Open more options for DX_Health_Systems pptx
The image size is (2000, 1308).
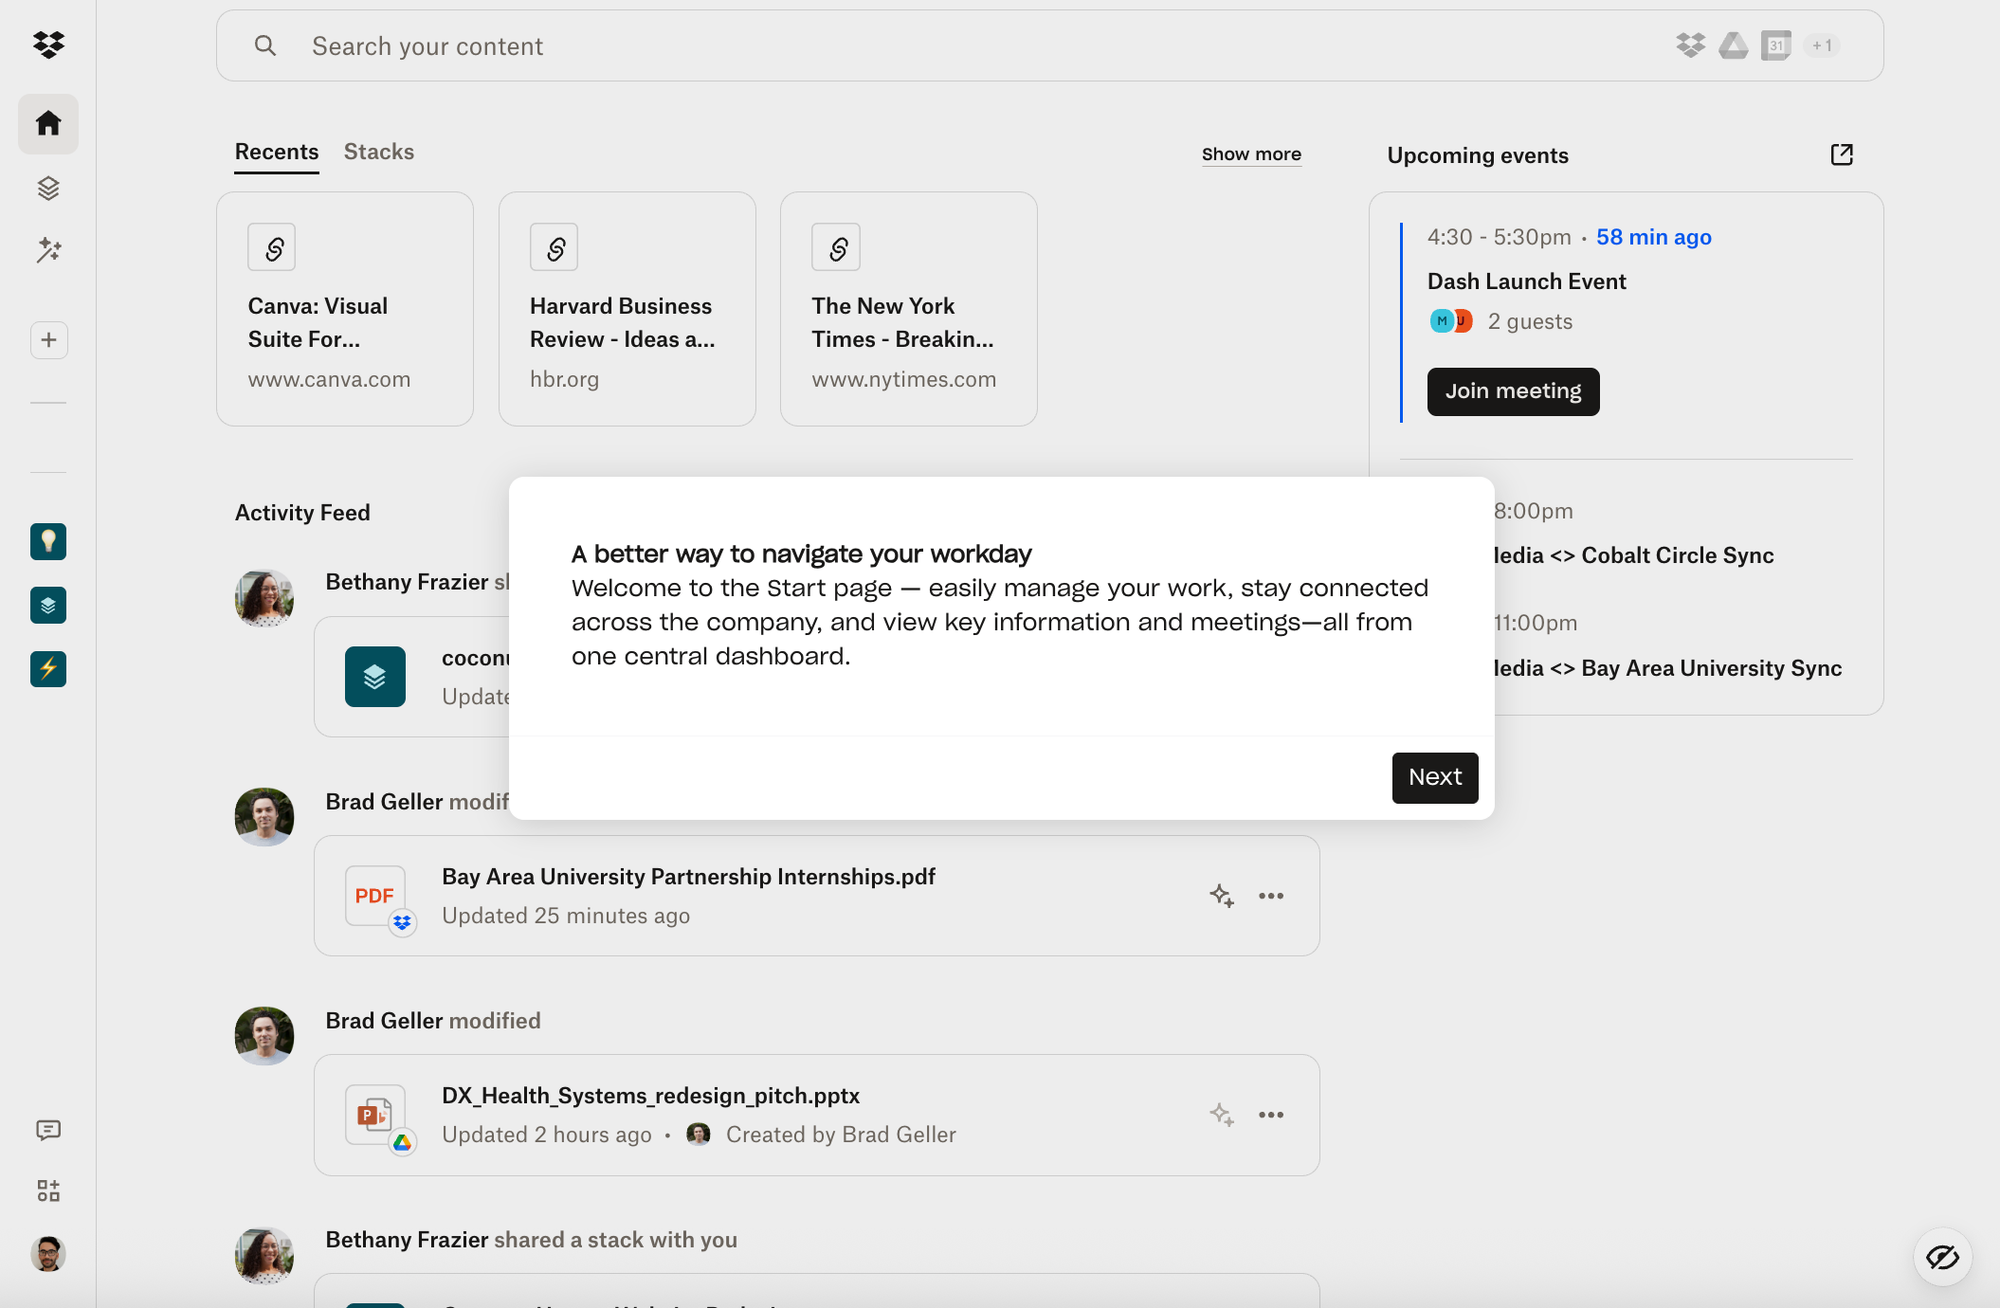point(1271,1115)
